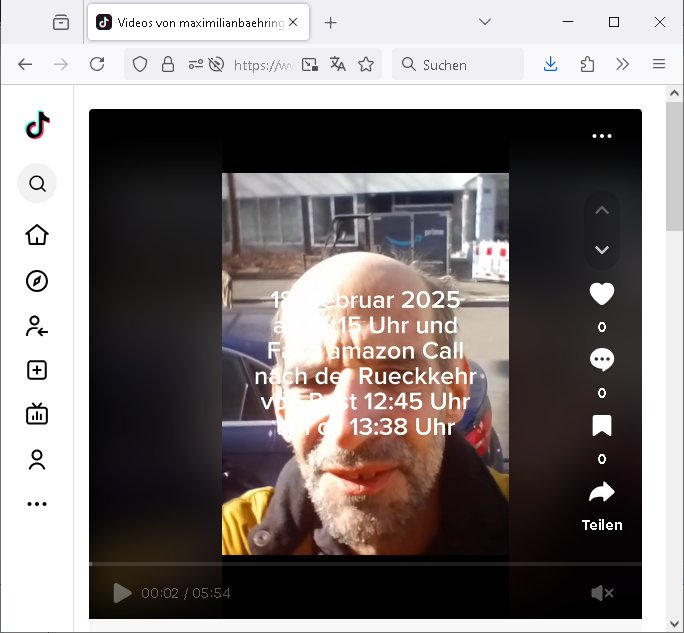This screenshot has height=633, width=684.
Task: Bookmark the video to favorites
Action: click(601, 426)
